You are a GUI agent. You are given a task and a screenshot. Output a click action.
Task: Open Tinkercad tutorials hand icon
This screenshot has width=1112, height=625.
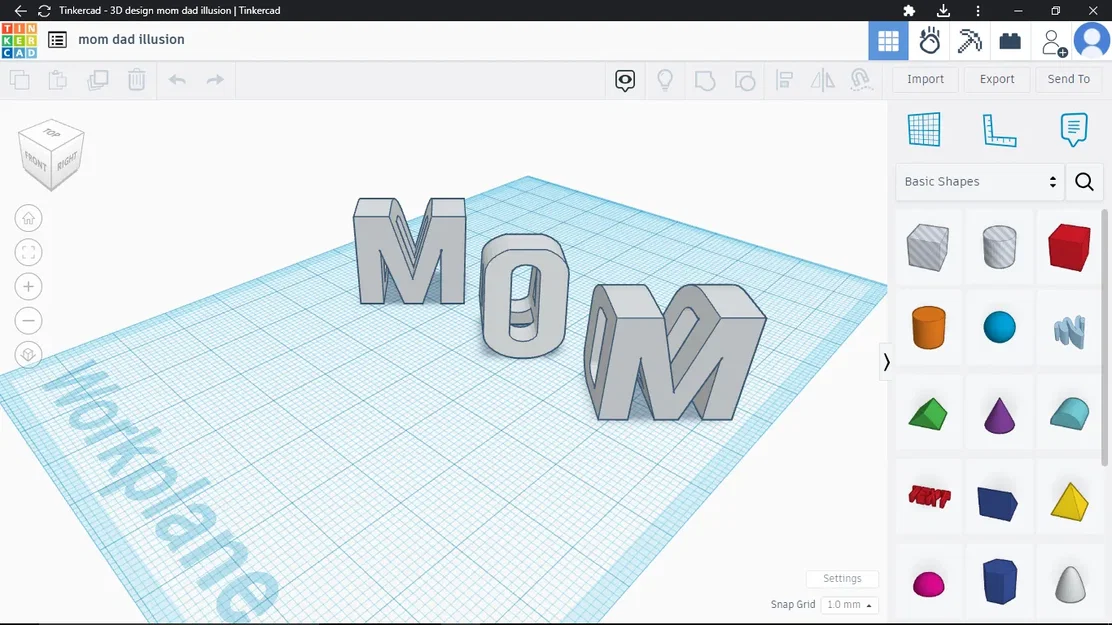pyautogui.click(x=929, y=40)
